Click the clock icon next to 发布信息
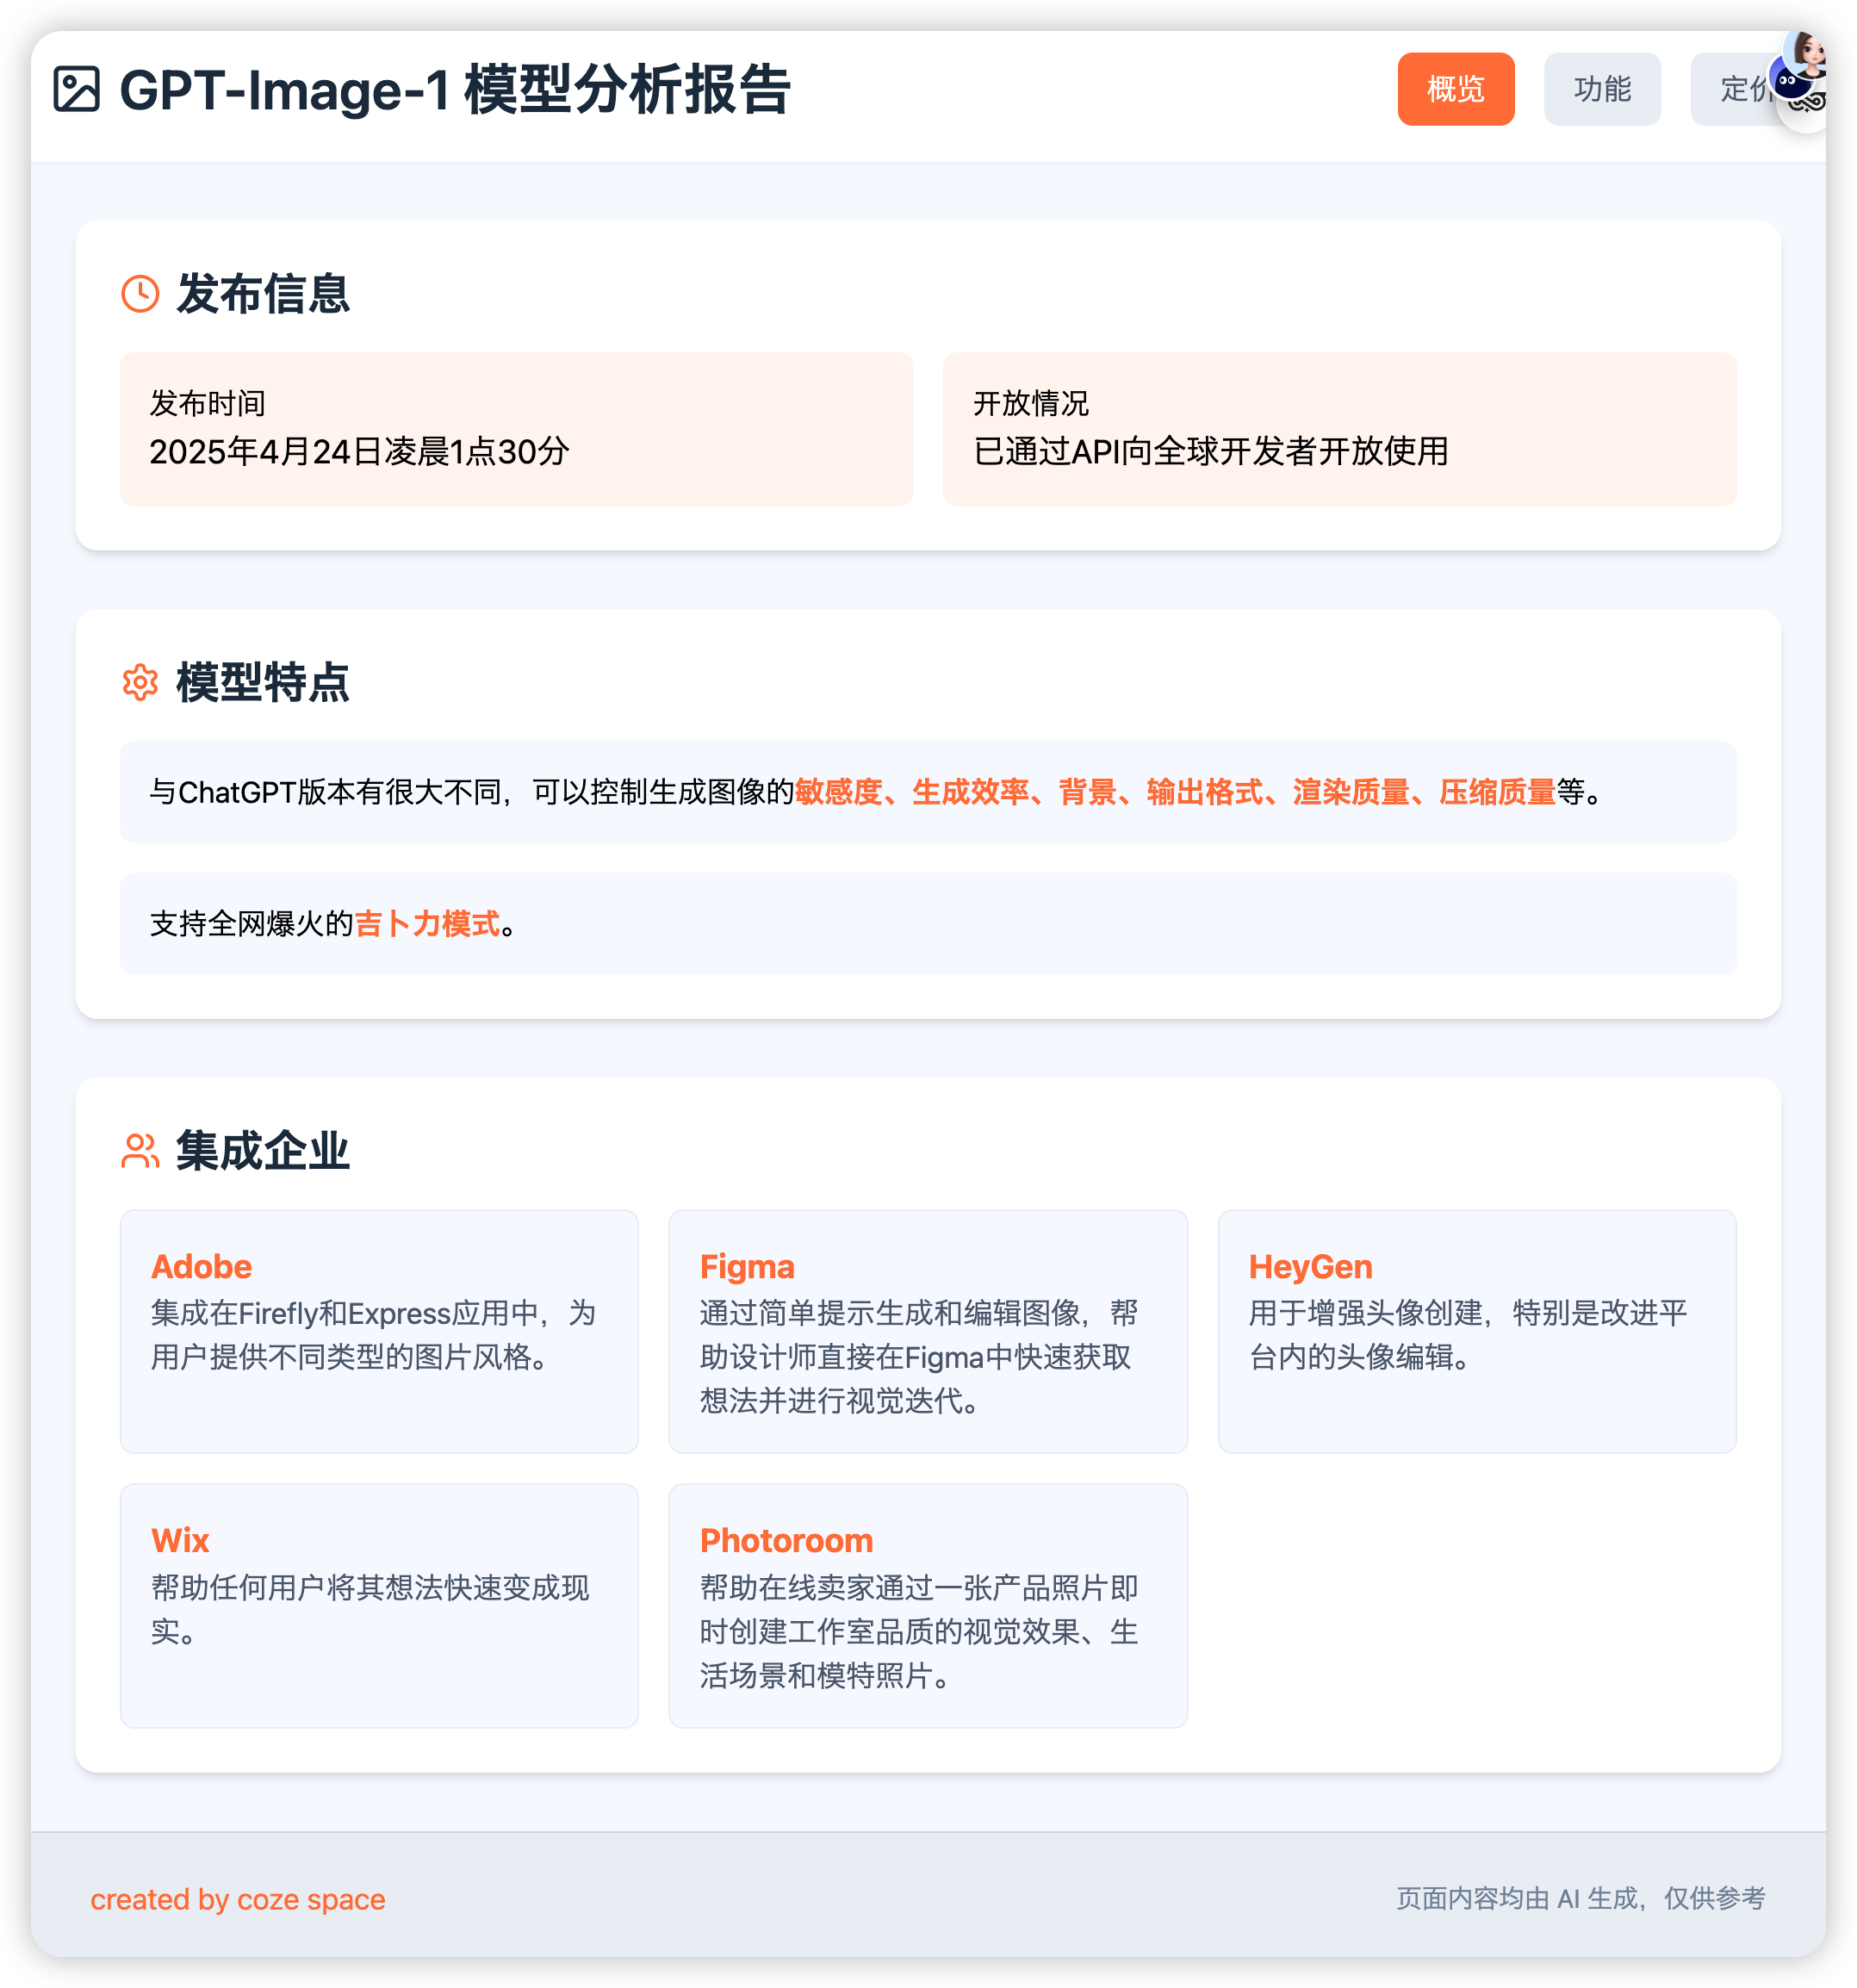The image size is (1857, 1988). (140, 294)
